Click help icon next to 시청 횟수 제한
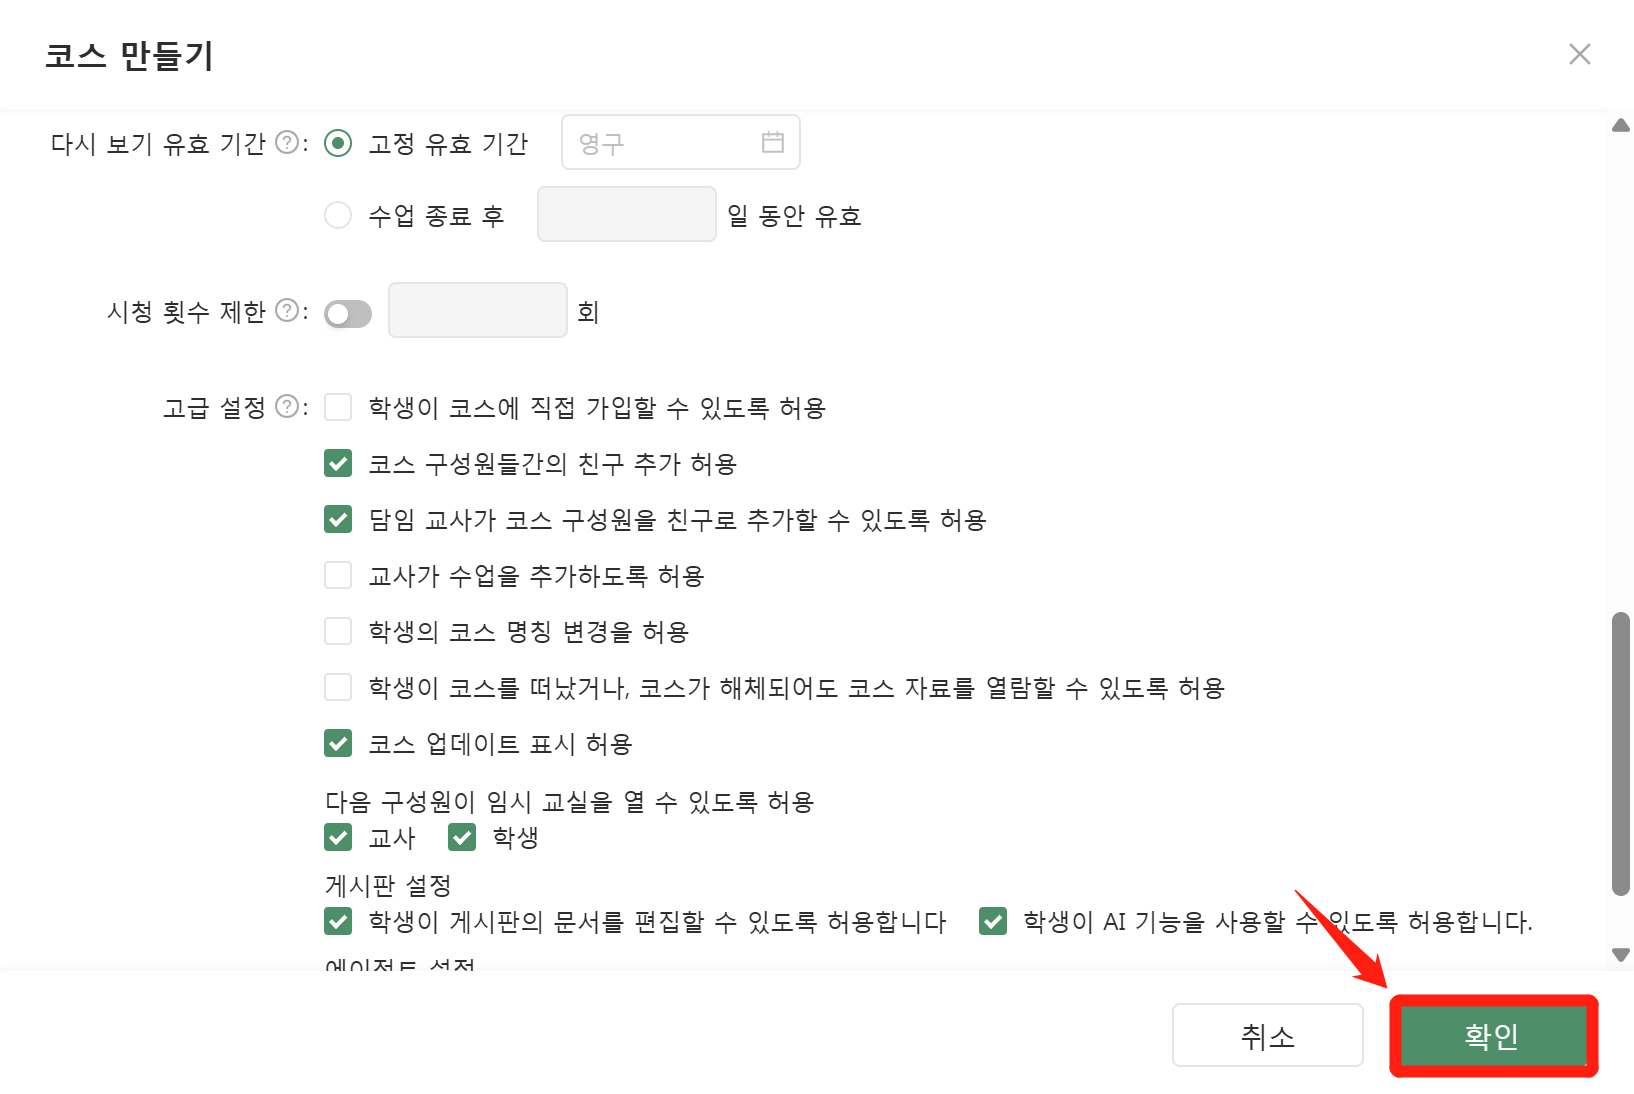Image resolution: width=1634 pixels, height=1094 pixels. tap(286, 311)
